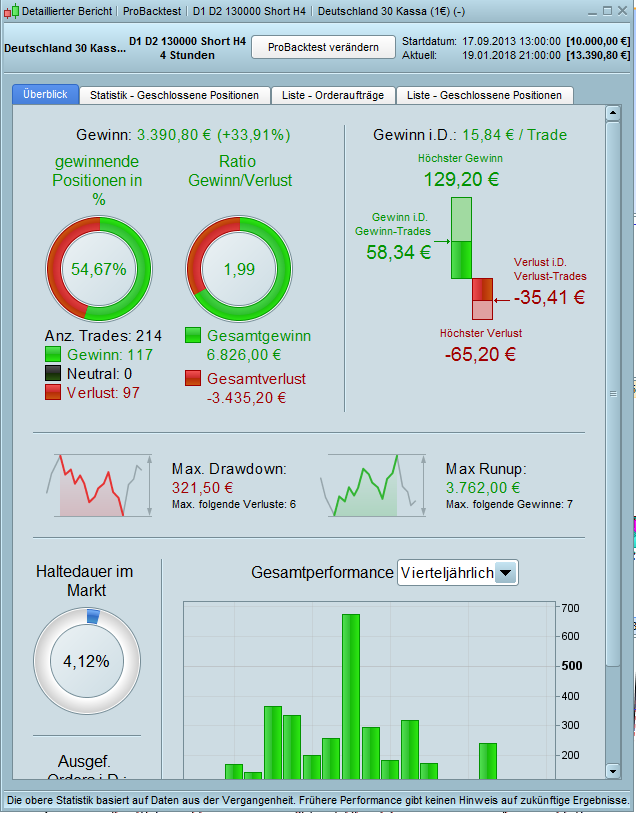Click Max. folgende Verluste: 6 text
The image size is (636, 813).
click(234, 504)
